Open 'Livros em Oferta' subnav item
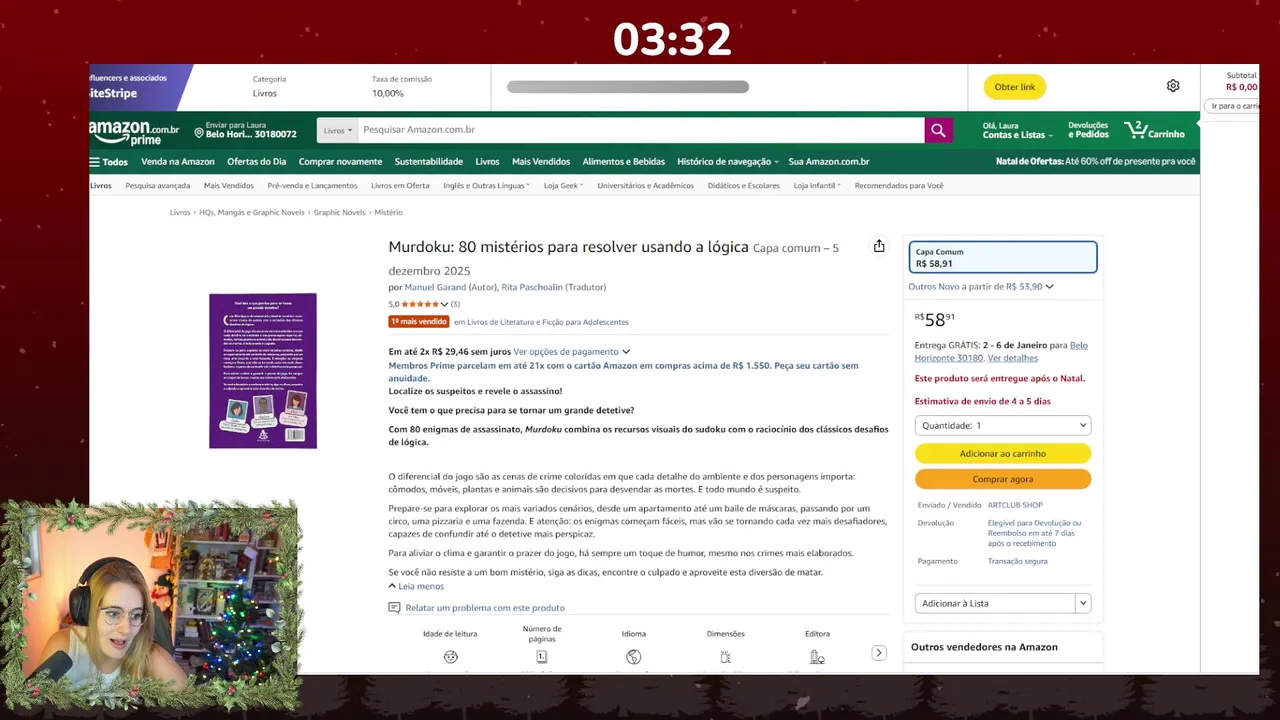Viewport: 1280px width, 720px height. point(400,185)
